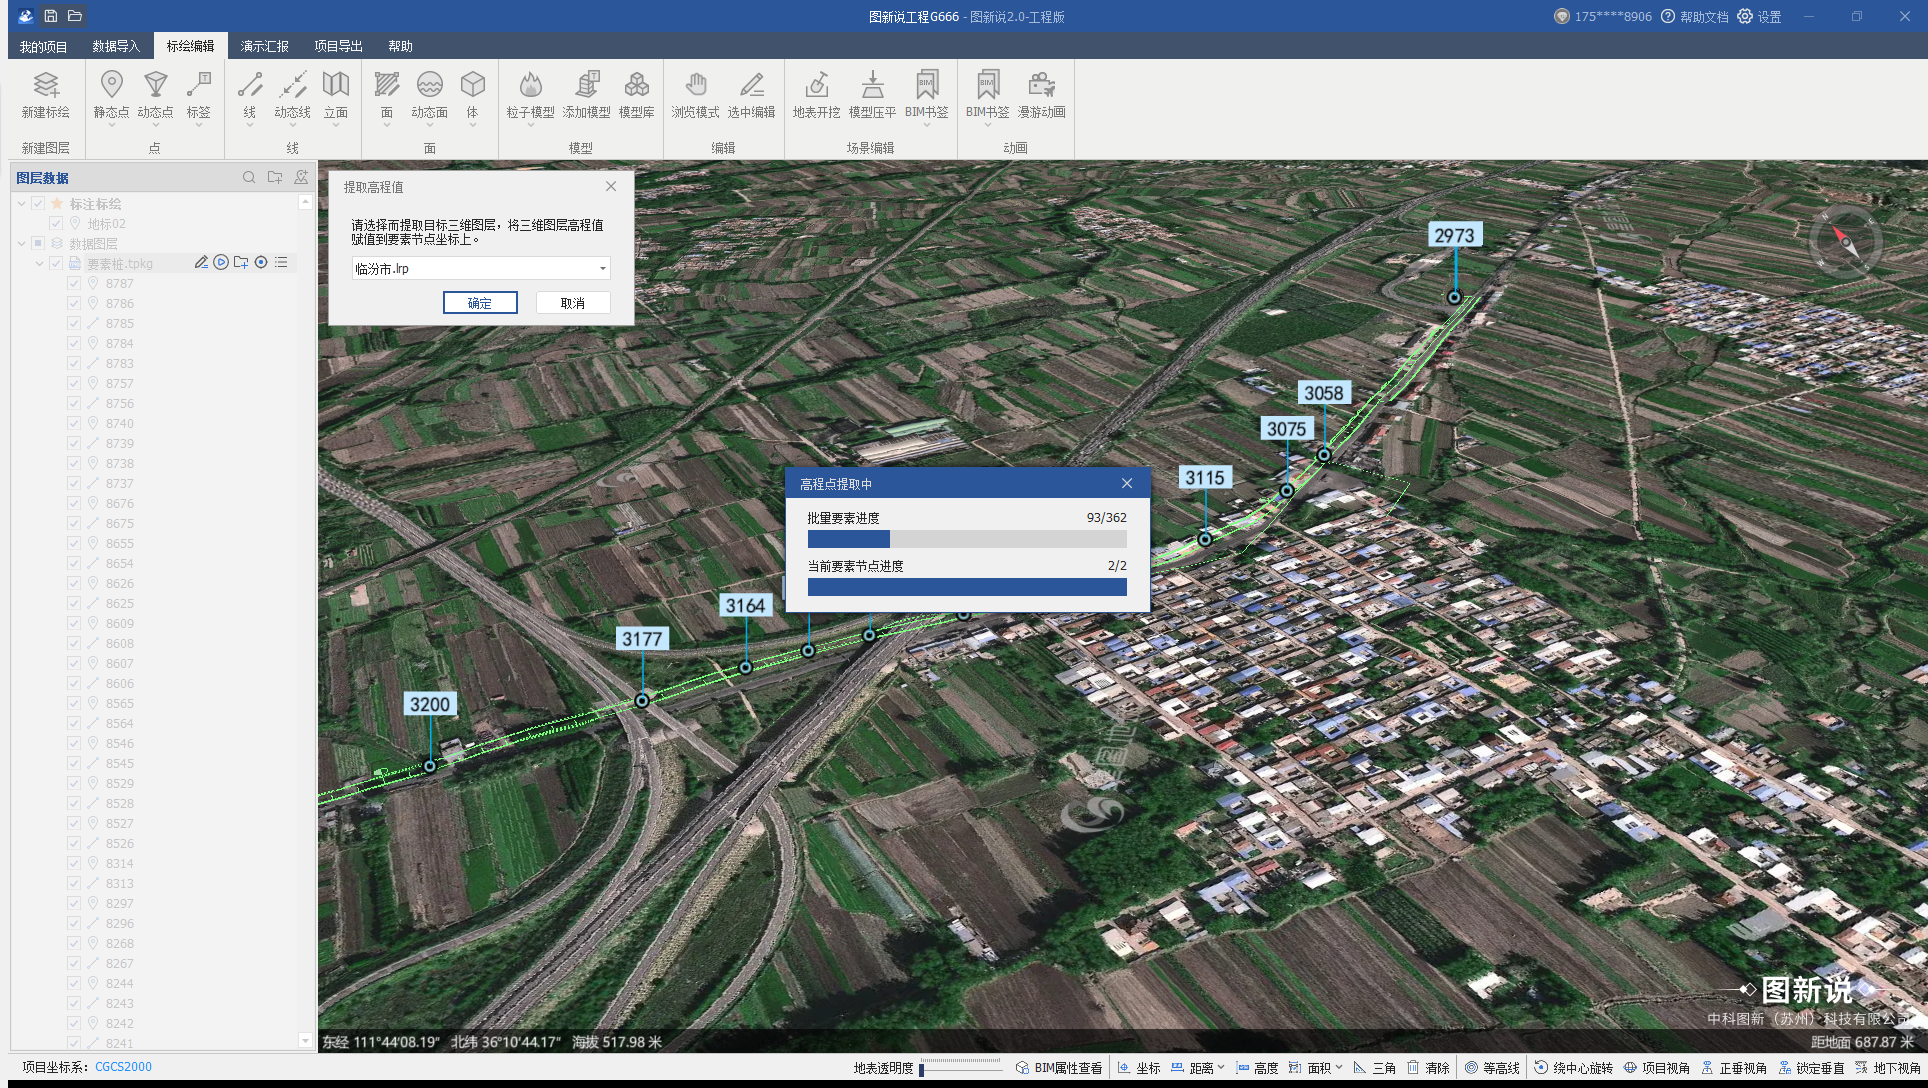1928x1088 pixels.
Task: Click the compass in the map view
Action: tap(1845, 241)
